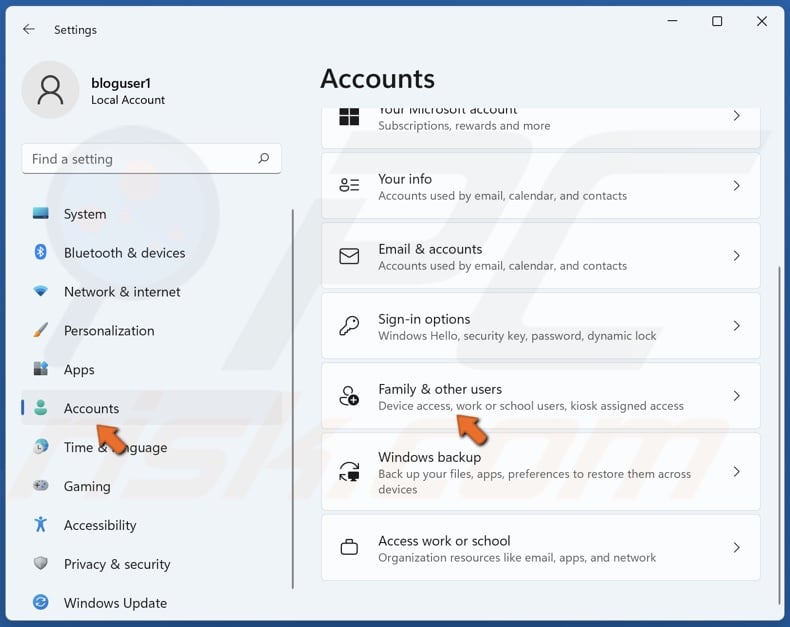Click the Accounts person icon
The height and width of the screenshot is (627, 790).
coord(40,408)
